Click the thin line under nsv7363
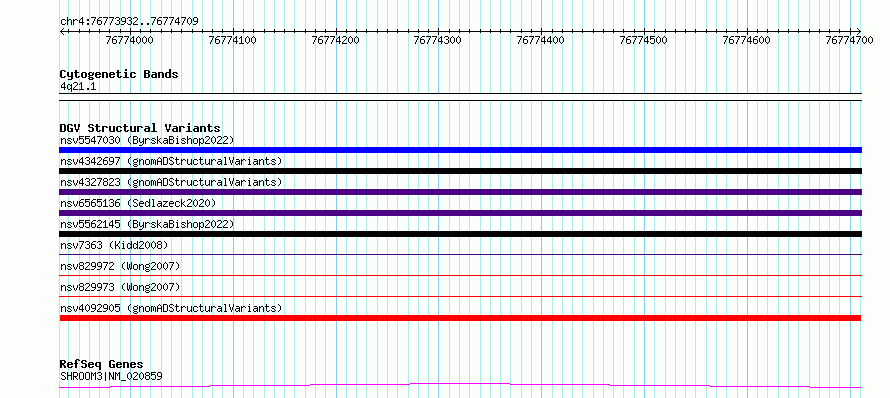Viewport: 890px width, 398px height. (460, 254)
